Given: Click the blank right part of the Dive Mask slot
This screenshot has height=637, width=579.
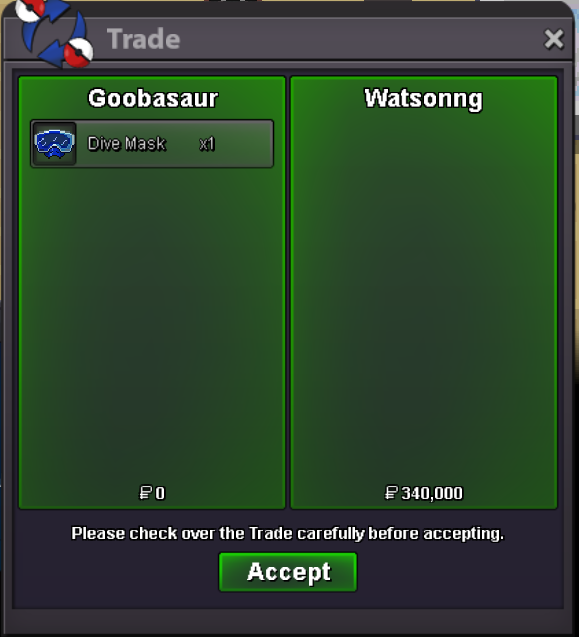Looking at the screenshot, I should (244, 144).
